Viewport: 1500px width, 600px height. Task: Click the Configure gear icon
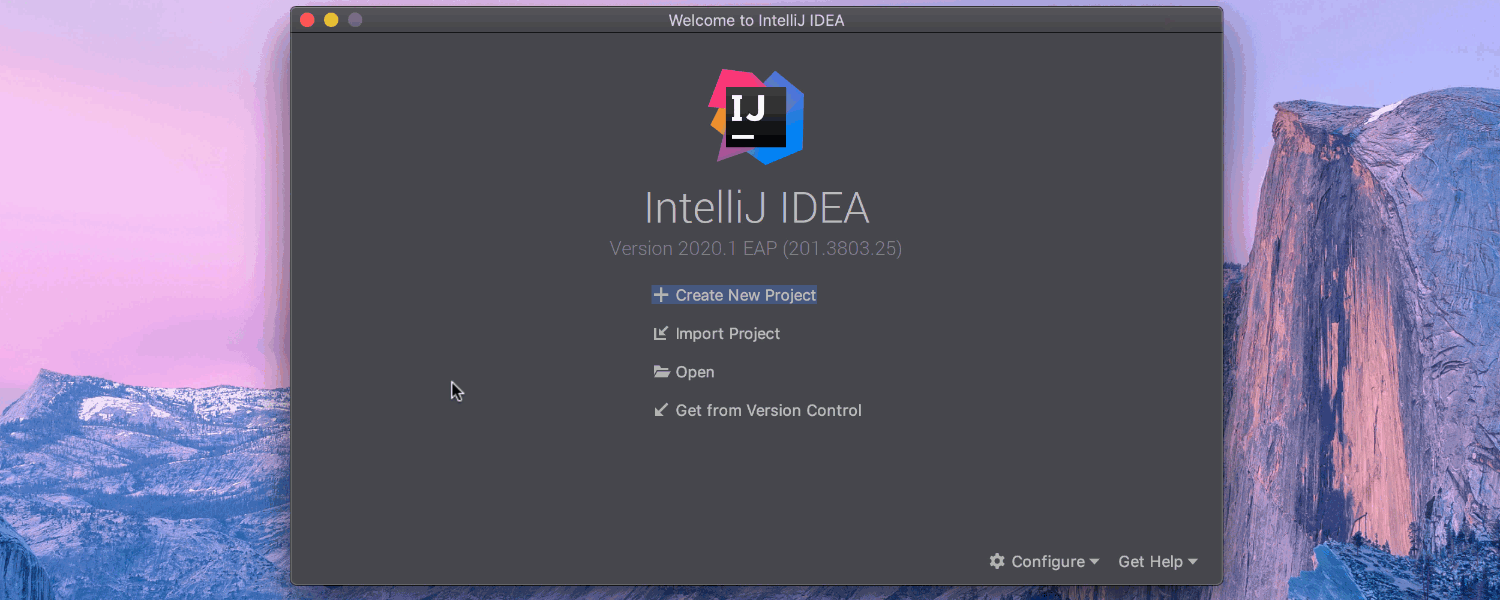point(997,562)
